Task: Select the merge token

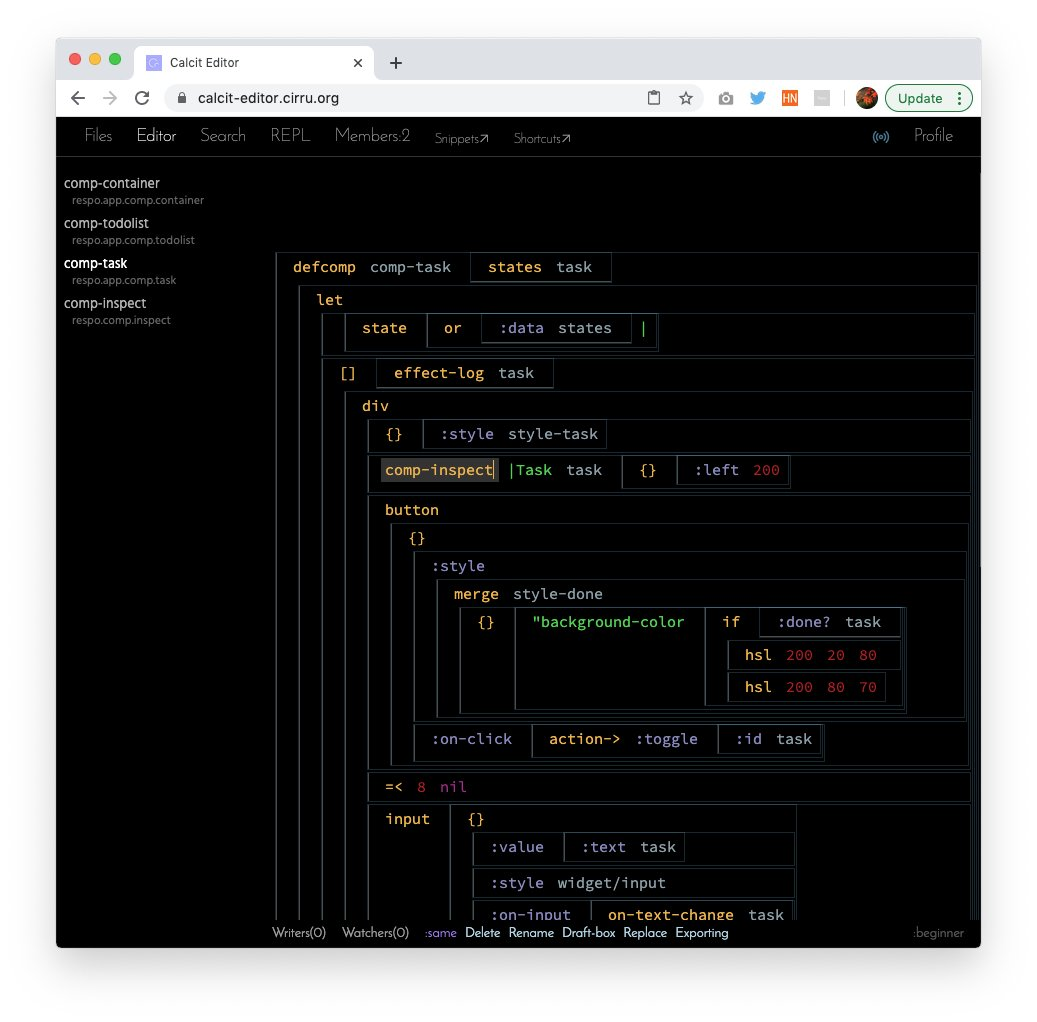Action: [476, 594]
